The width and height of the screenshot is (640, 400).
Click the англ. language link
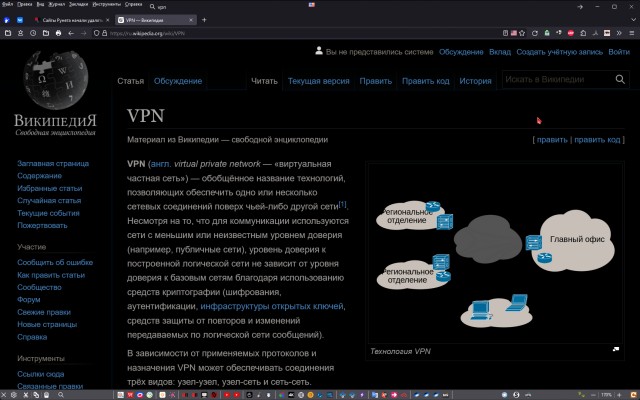click(x=161, y=164)
